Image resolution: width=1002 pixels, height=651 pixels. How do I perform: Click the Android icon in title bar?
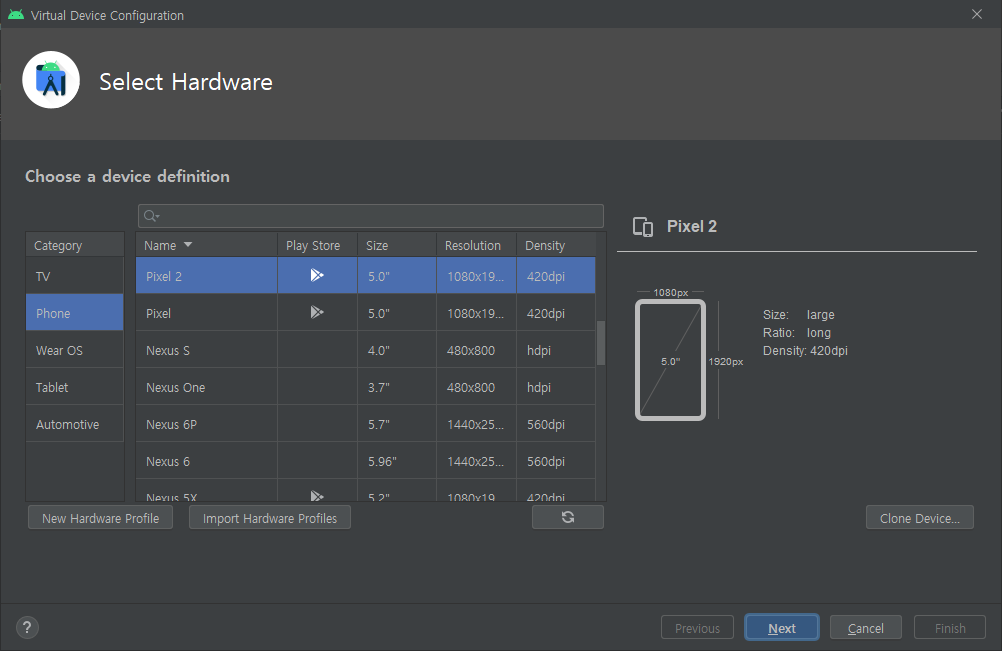tap(16, 15)
